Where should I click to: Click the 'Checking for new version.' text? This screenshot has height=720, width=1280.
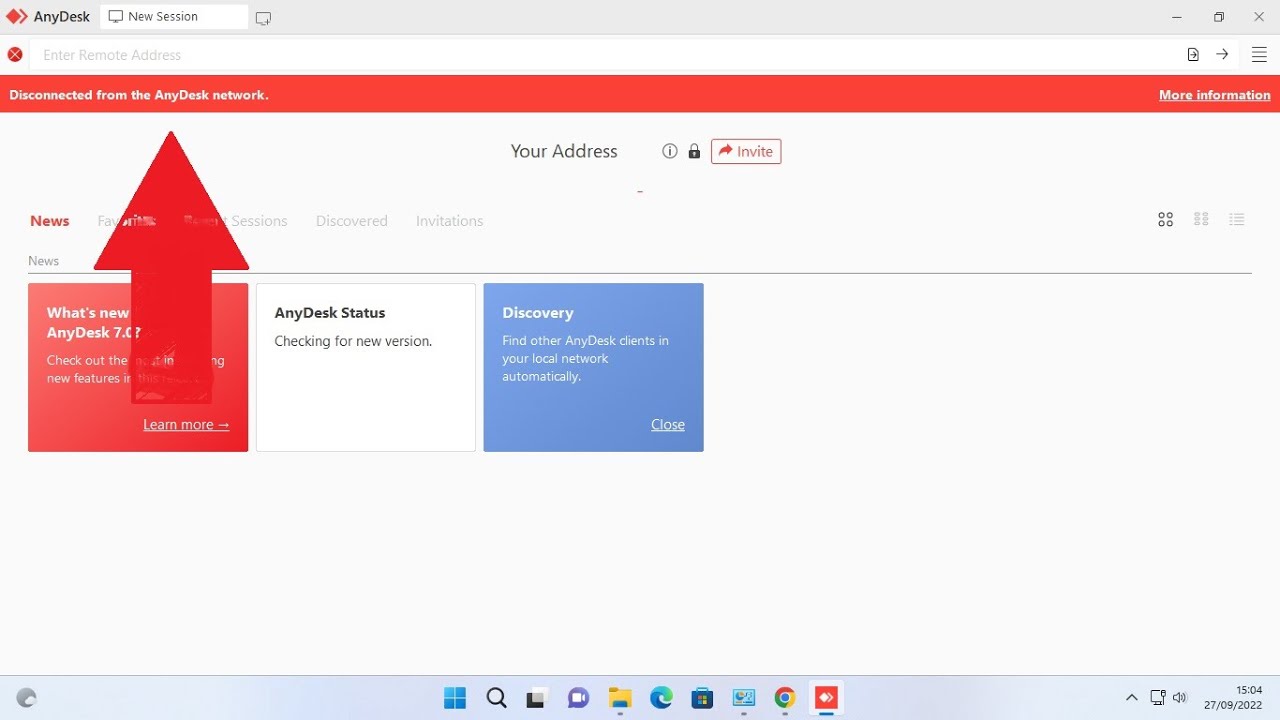point(353,341)
